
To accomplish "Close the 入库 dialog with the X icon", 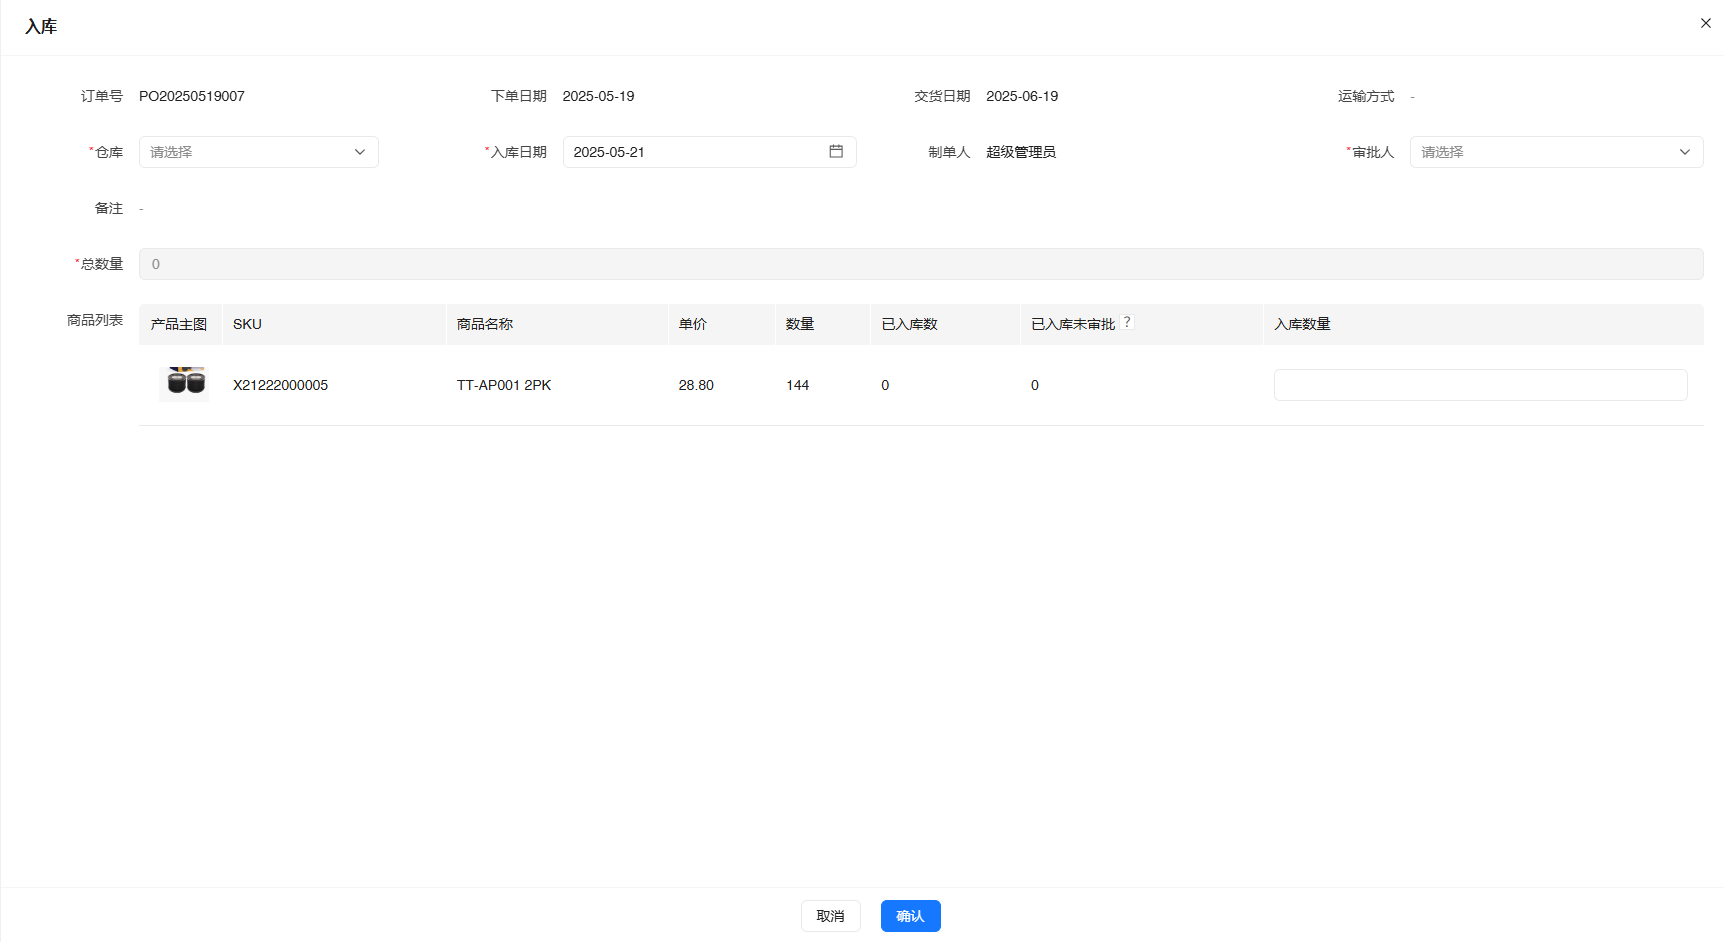I will 1705,22.
